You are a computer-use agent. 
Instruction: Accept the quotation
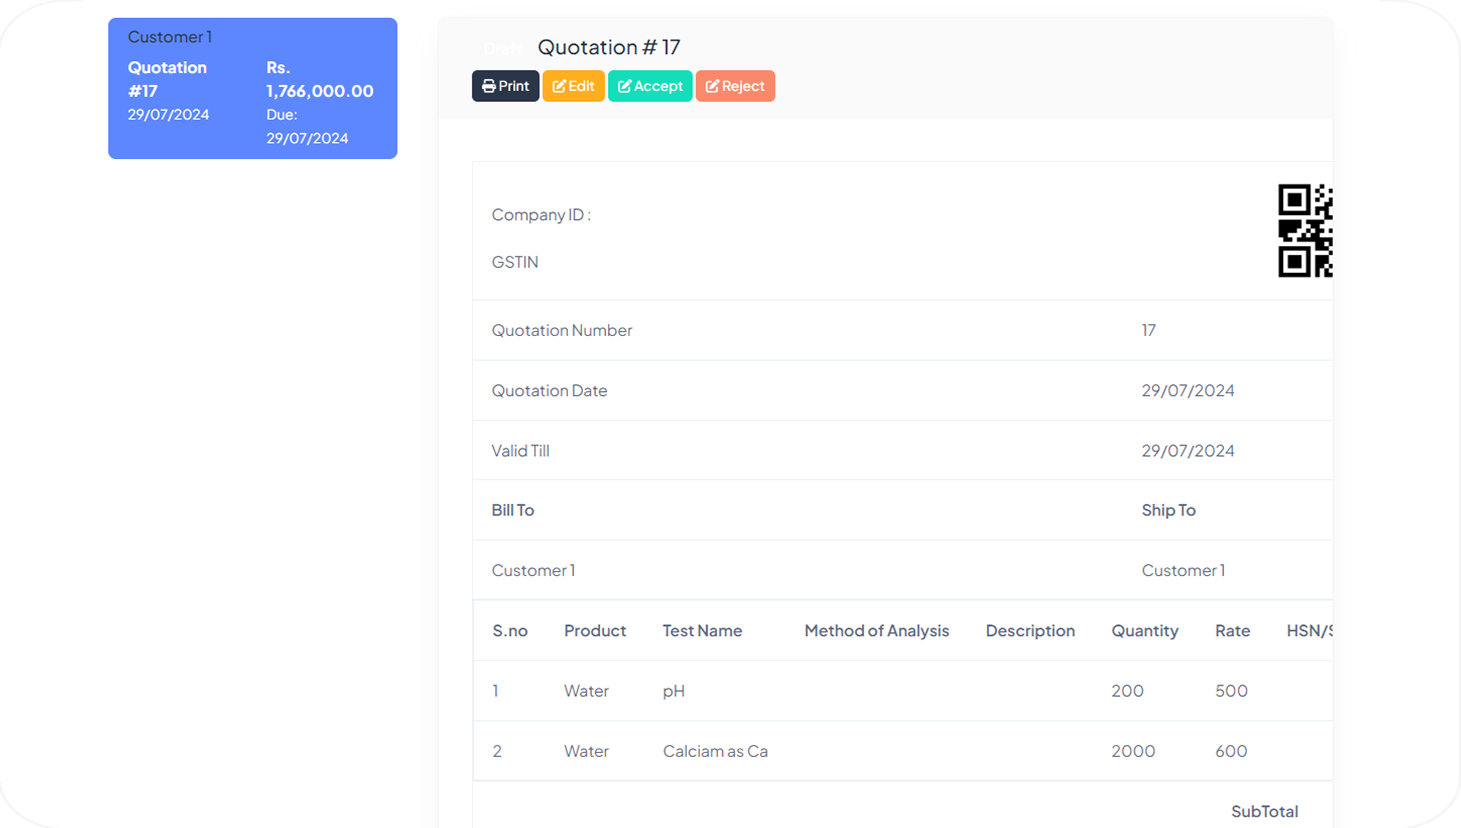[x=650, y=86]
